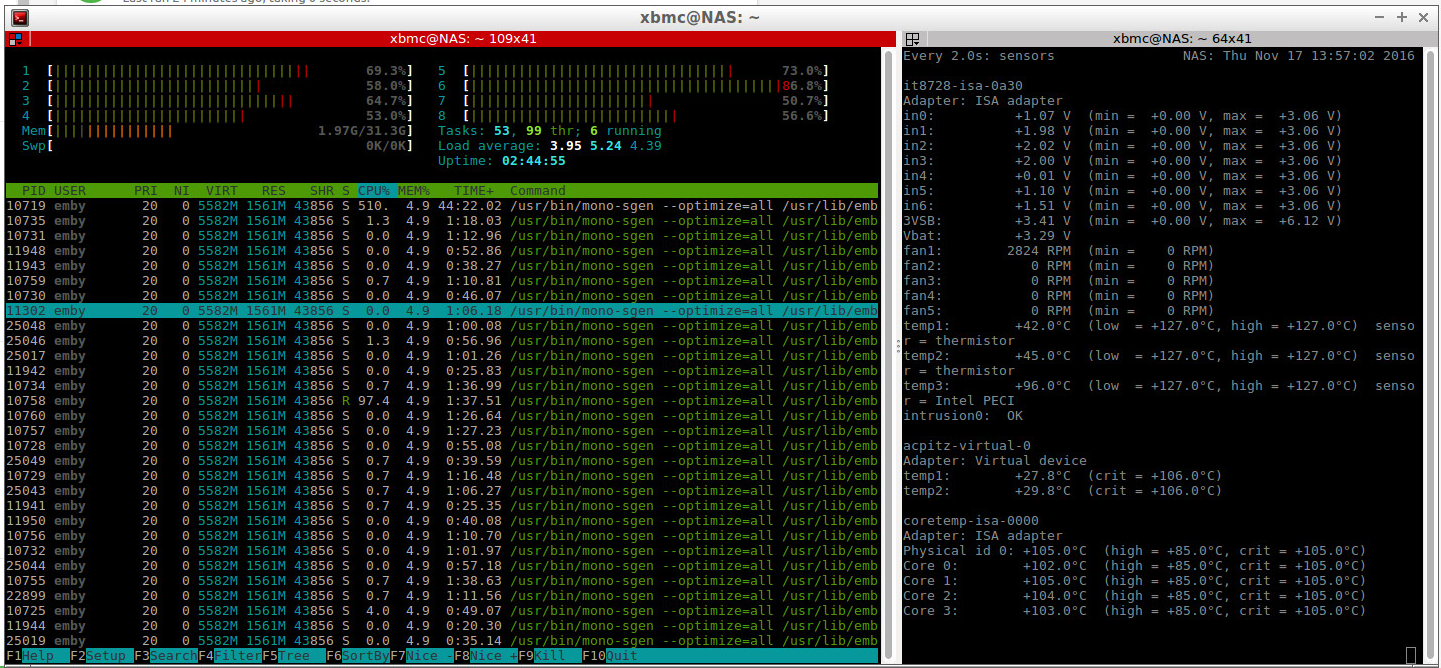Click the Core 3 +103.0°C reading
This screenshot has height=668, width=1441.
pyautogui.click(x=1135, y=611)
